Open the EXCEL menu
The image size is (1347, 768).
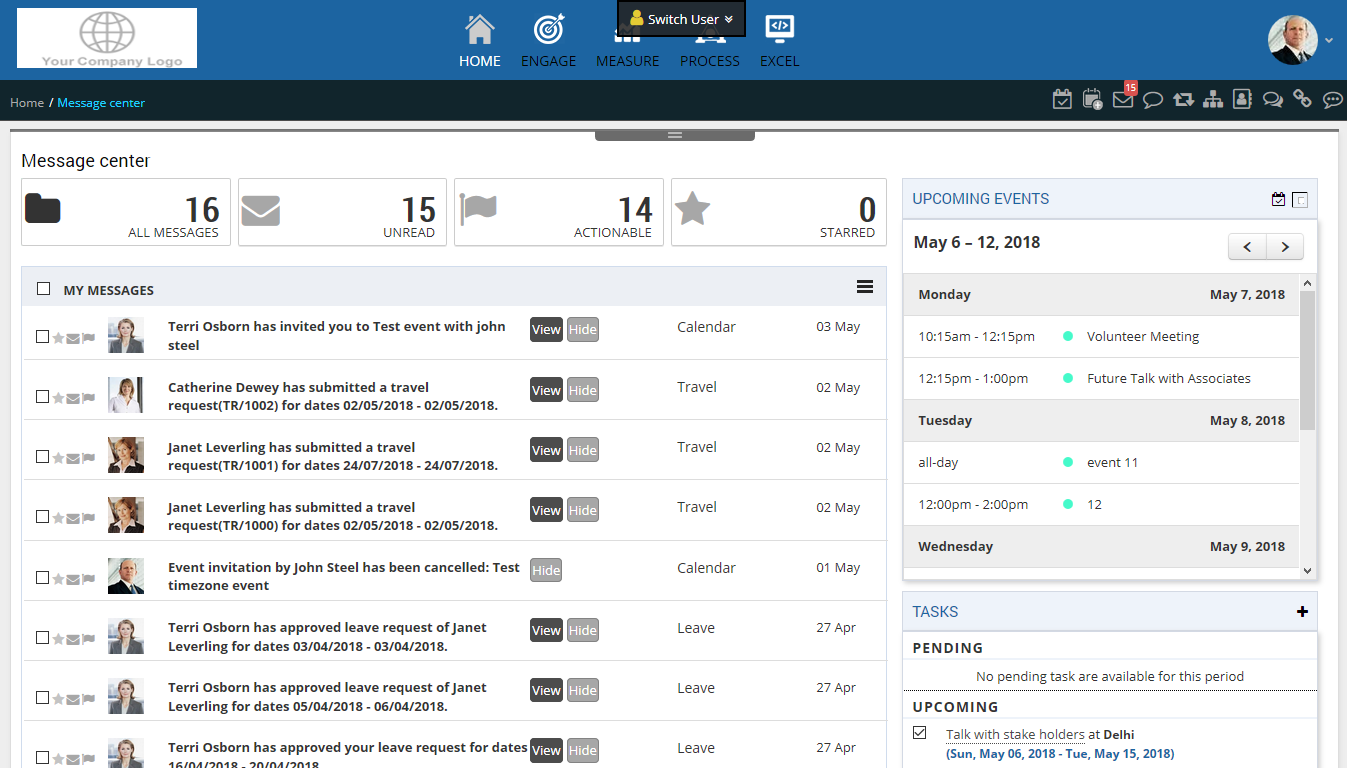(x=780, y=41)
